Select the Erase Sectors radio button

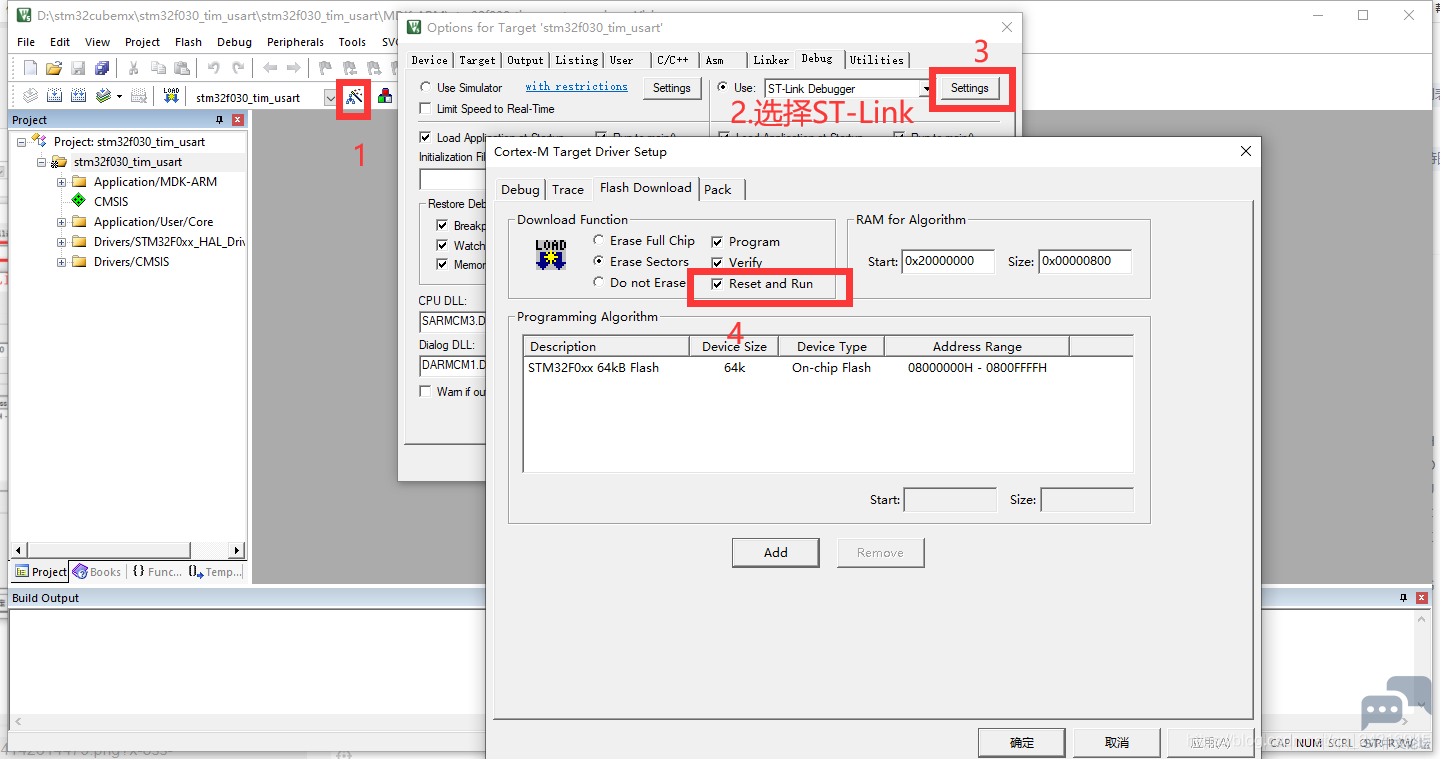point(598,262)
